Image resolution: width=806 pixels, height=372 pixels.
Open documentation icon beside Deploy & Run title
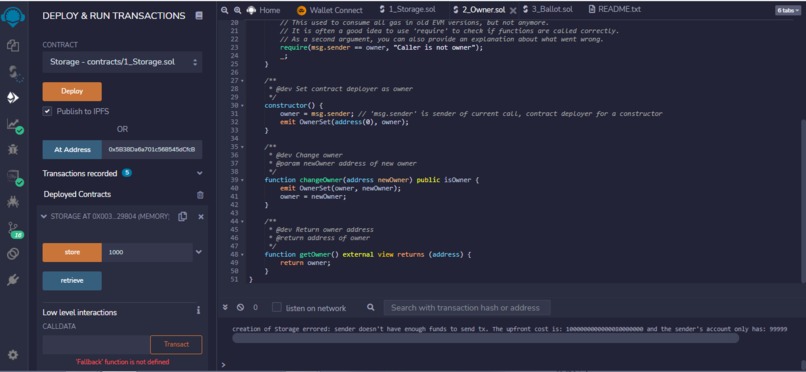[199, 16]
